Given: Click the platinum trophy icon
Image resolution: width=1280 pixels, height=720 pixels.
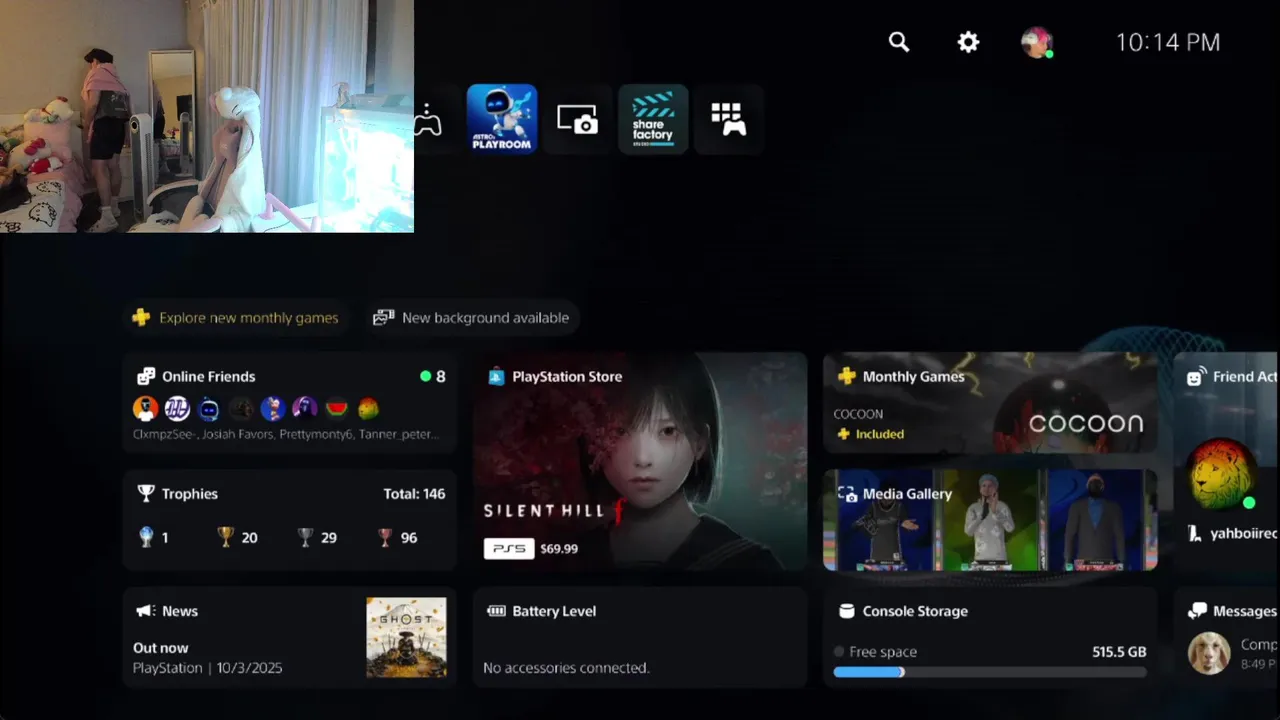Looking at the screenshot, I should click(146, 537).
